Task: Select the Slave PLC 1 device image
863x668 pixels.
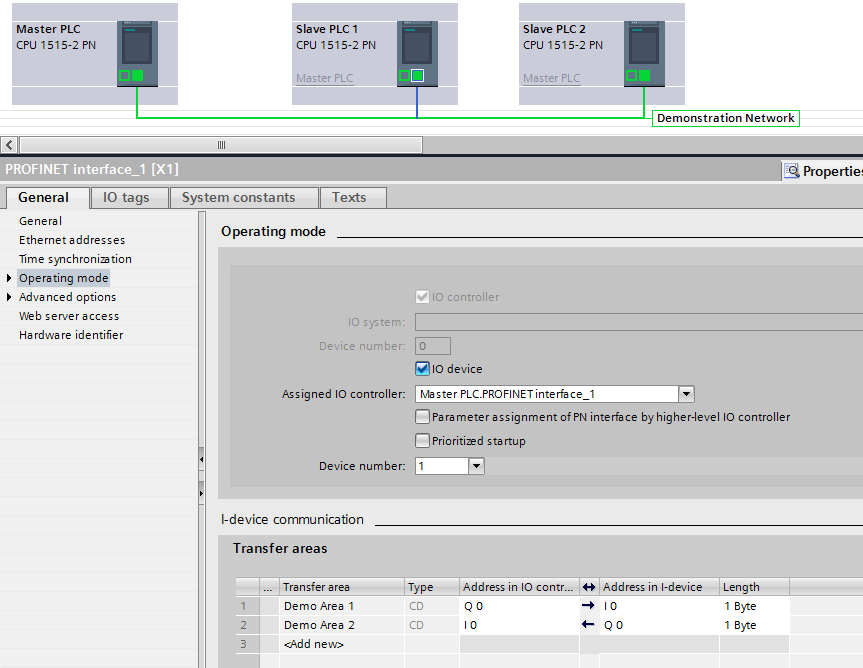Action: click(417, 53)
